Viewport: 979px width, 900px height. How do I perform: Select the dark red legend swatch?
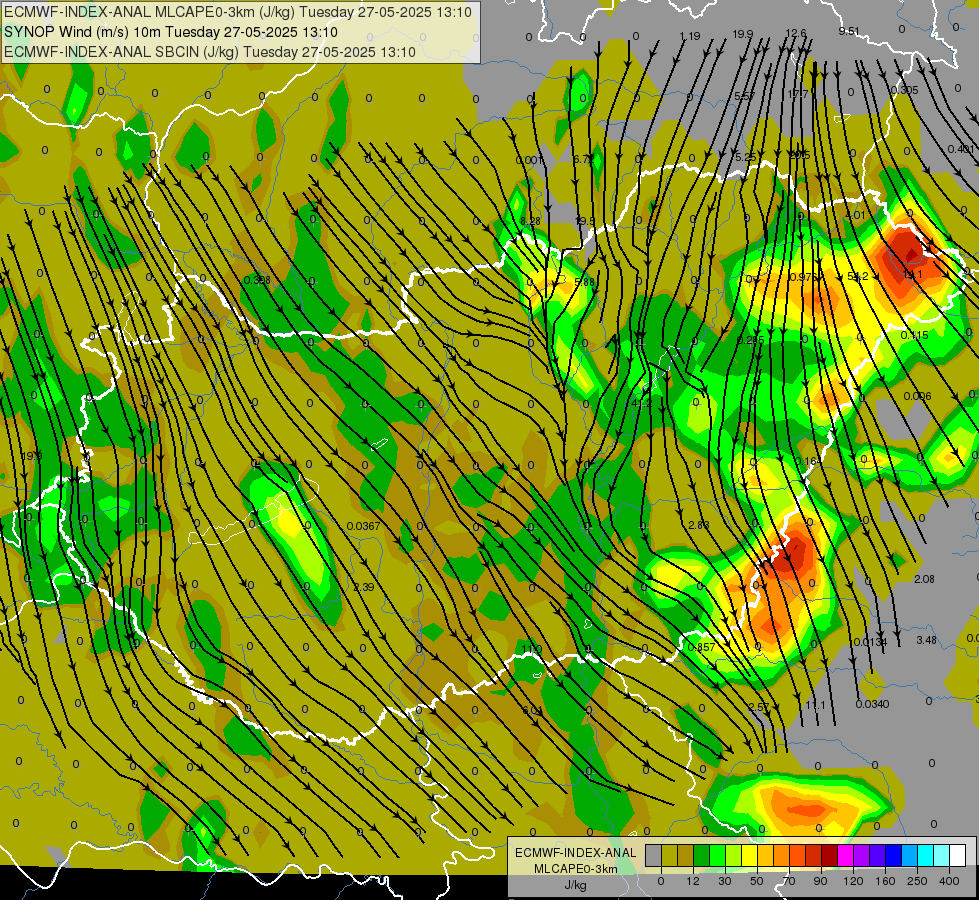[830, 855]
